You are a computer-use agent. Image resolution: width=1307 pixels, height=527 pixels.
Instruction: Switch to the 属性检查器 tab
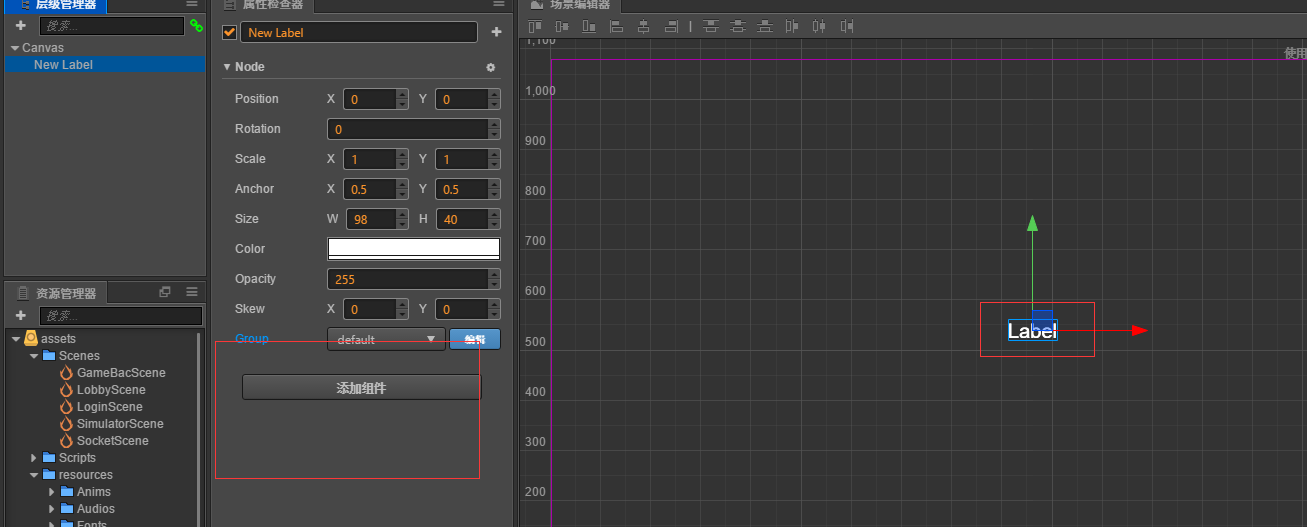pyautogui.click(x=264, y=5)
